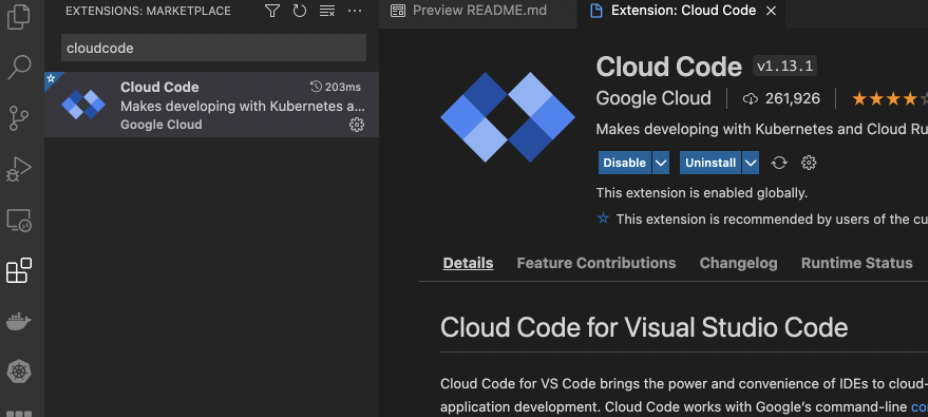Open the Search view in activity bar
Viewport: 928px width, 417px height.
pos(19,67)
